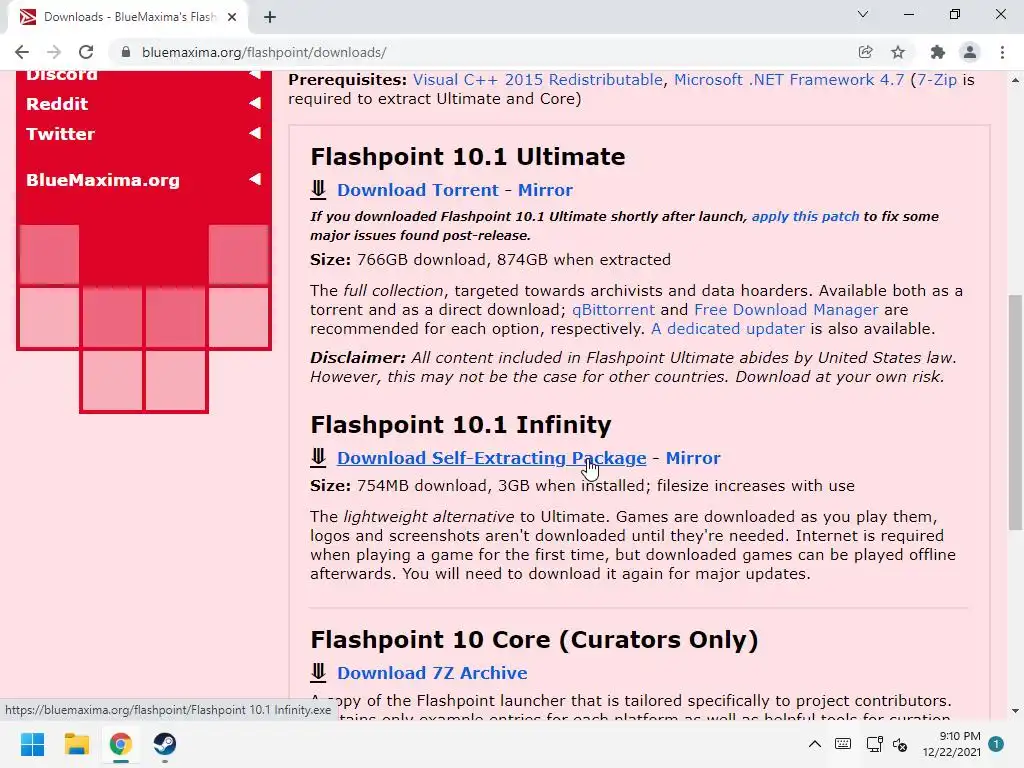Open the notification badge in tray
Screen dimensions: 1024x768
(x=996, y=743)
